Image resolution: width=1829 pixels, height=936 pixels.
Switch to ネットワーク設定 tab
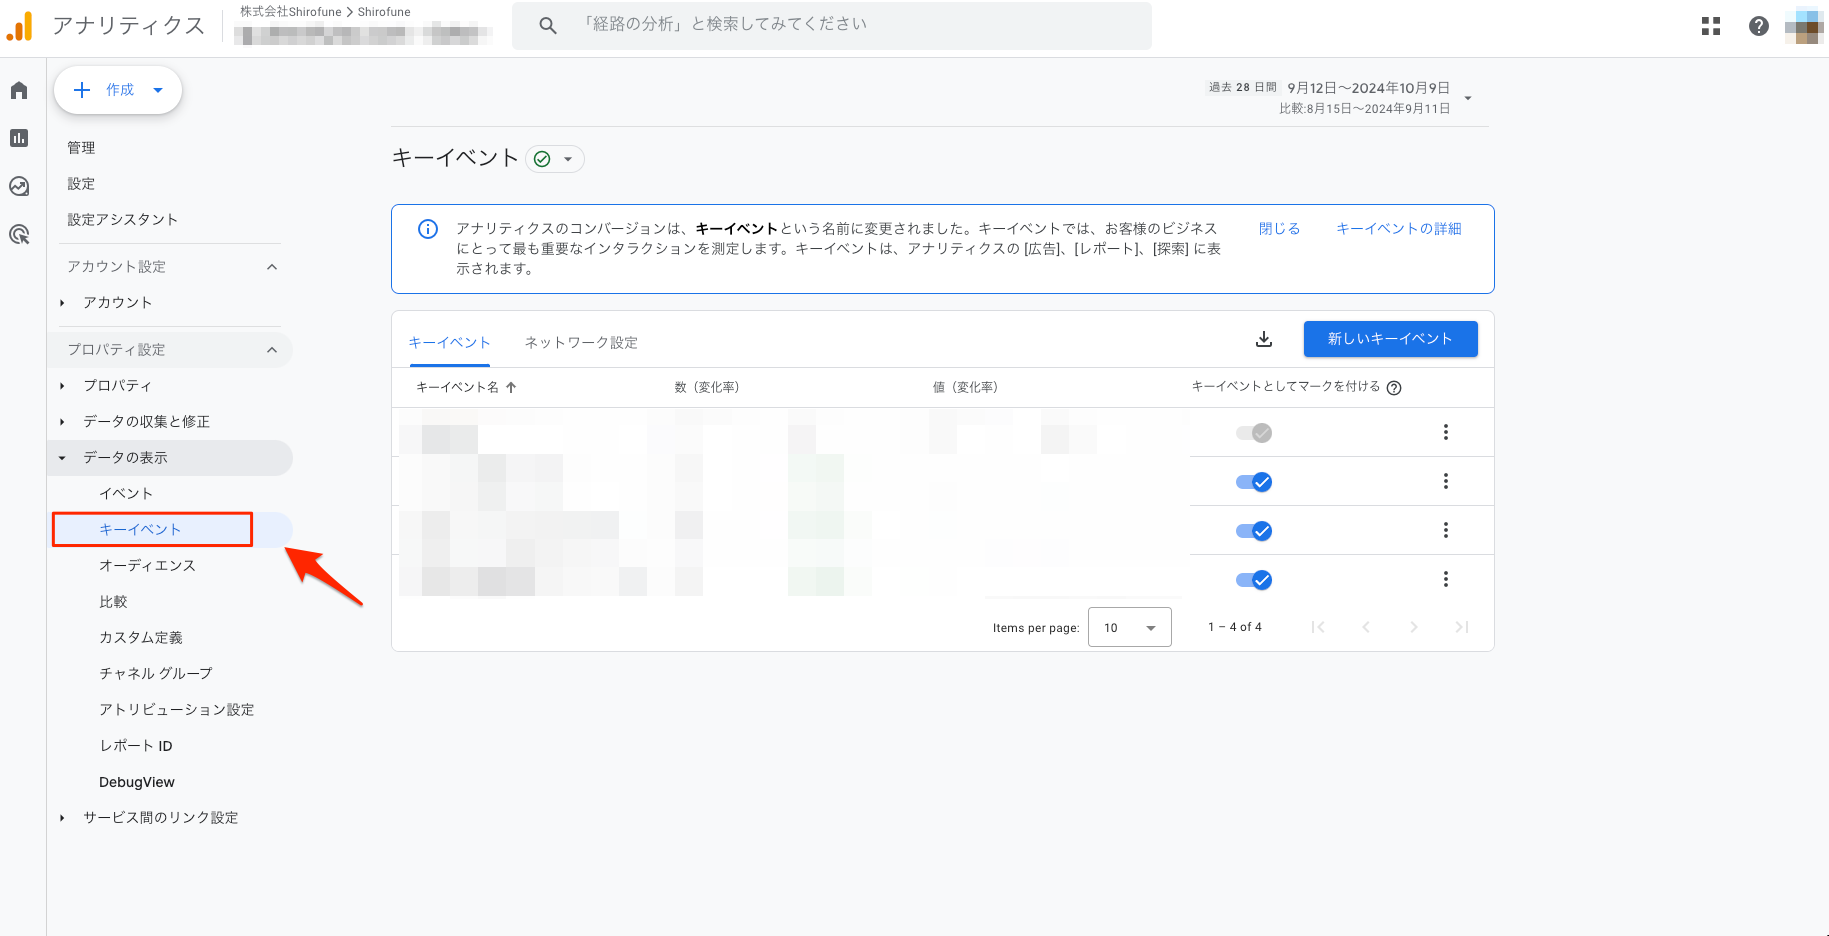pos(581,343)
